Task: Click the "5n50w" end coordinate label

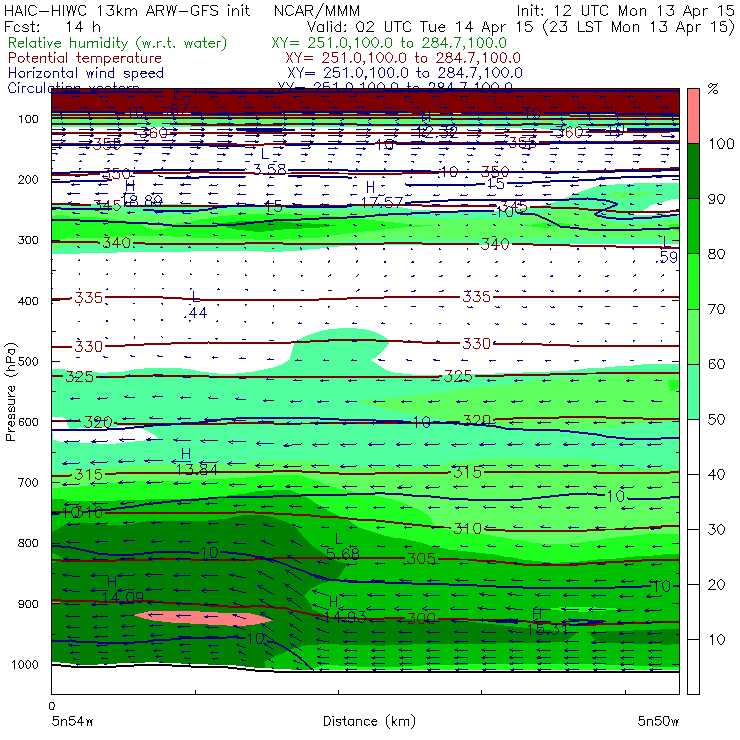Action: click(658, 721)
